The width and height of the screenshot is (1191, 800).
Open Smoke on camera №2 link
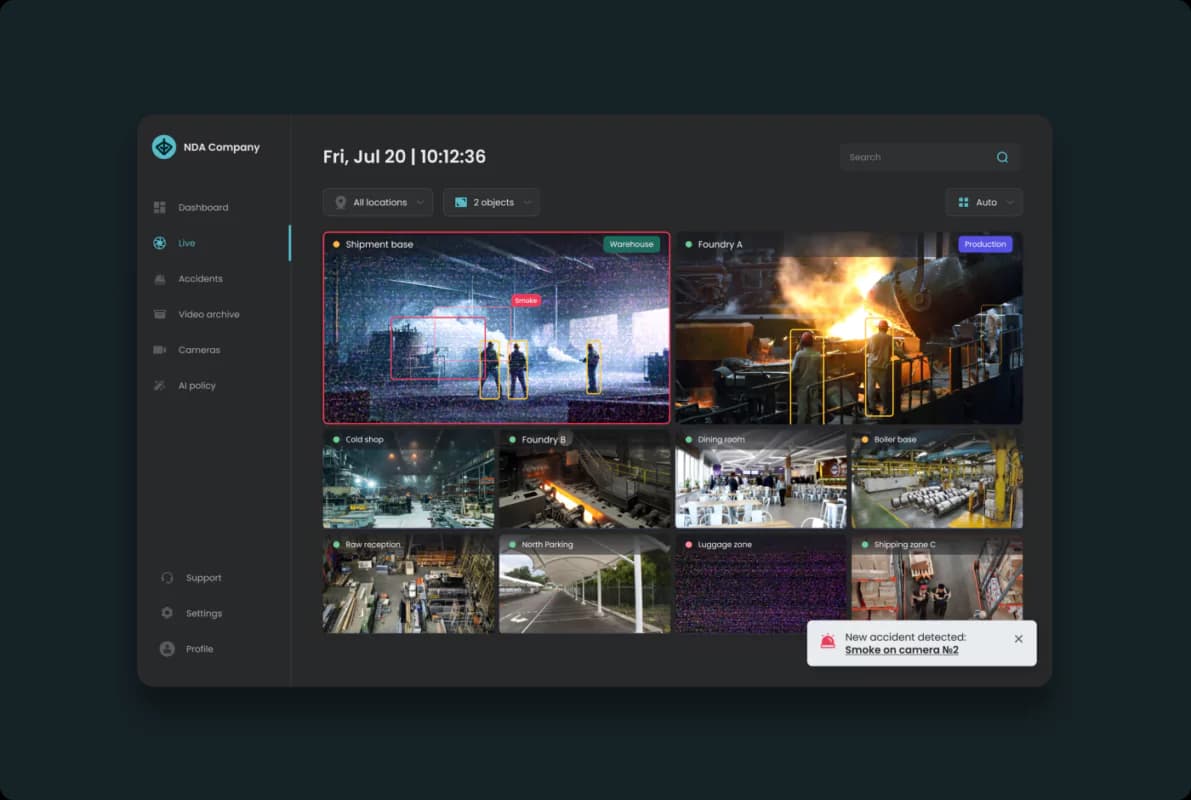pyautogui.click(x=901, y=650)
